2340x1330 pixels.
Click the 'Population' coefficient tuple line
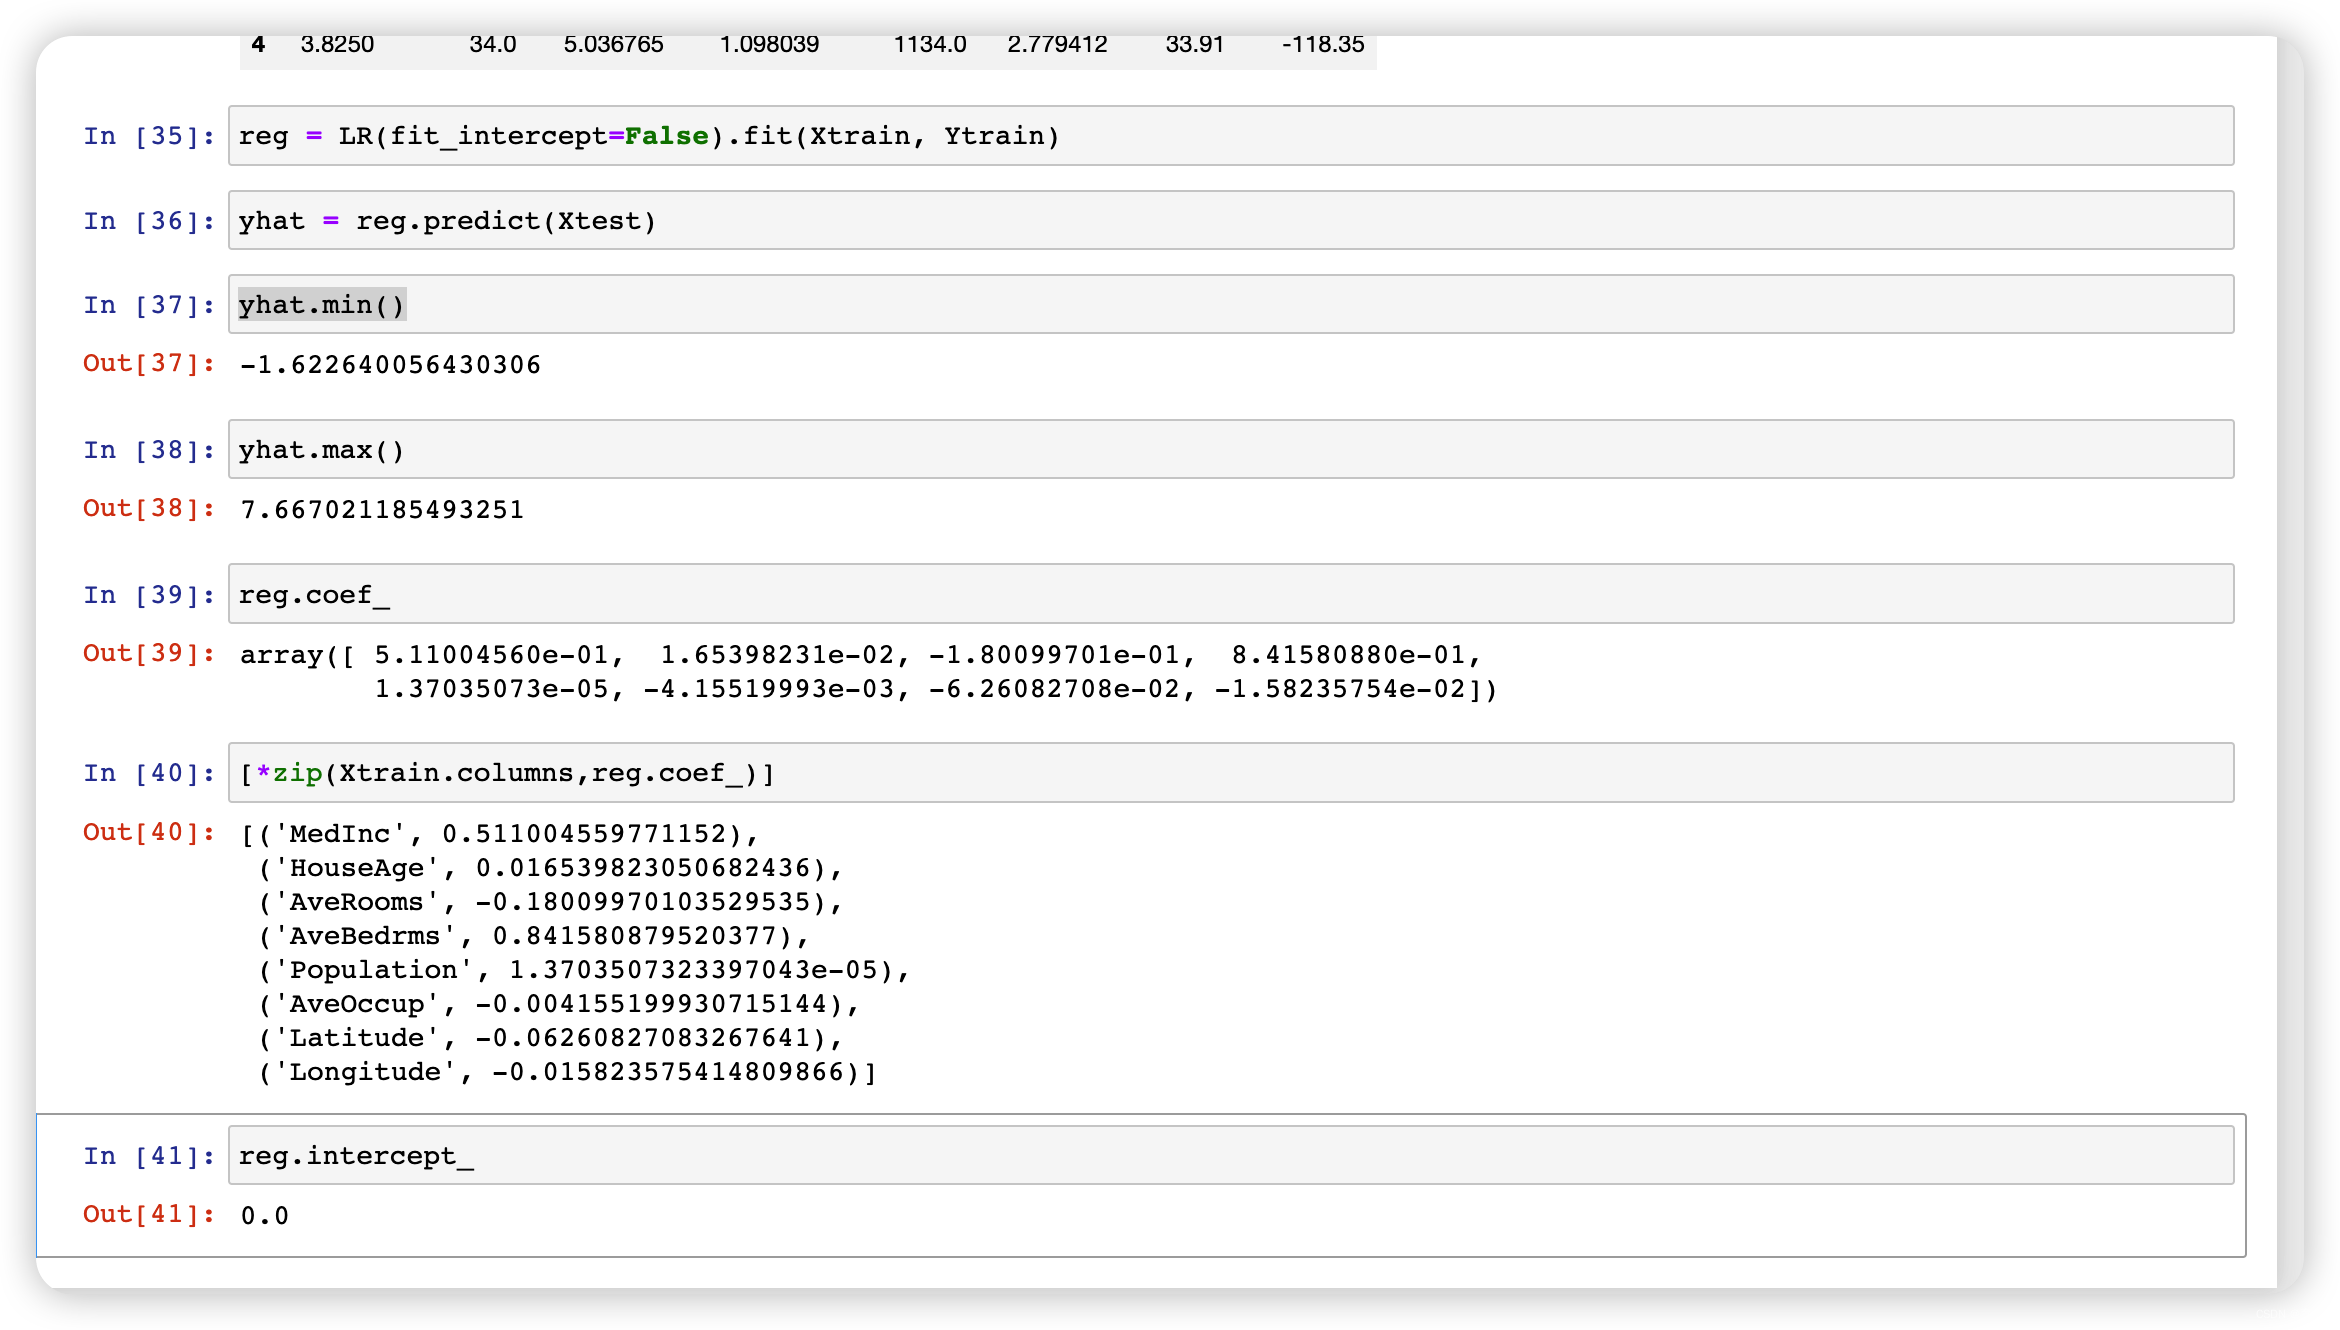pyautogui.click(x=584, y=970)
